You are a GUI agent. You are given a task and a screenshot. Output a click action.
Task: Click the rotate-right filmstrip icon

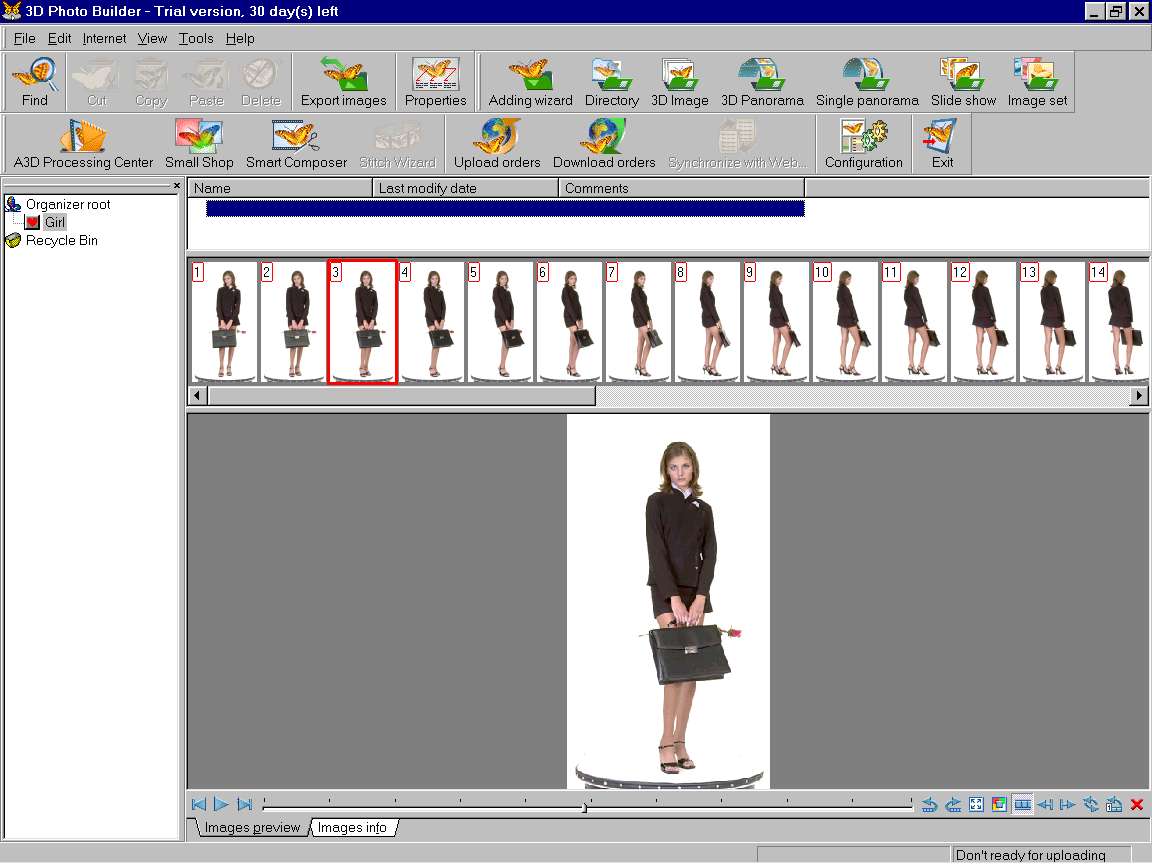(x=953, y=804)
